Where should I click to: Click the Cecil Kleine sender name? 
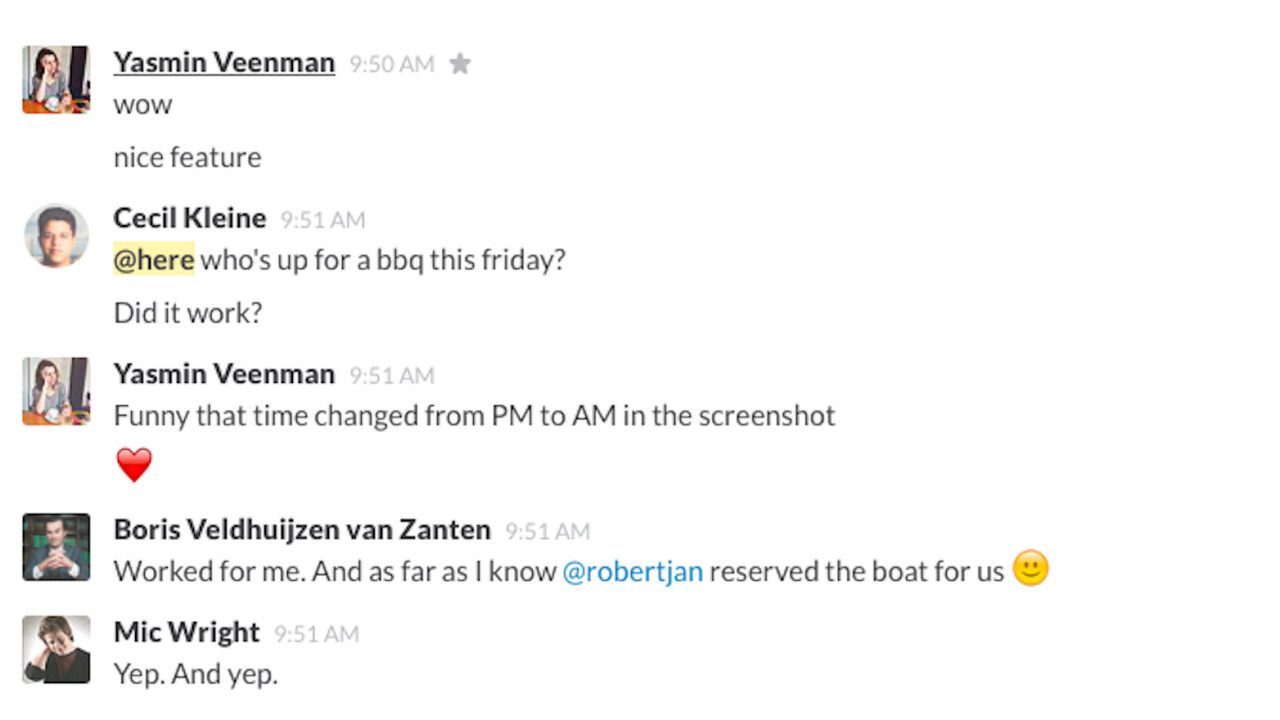pyautogui.click(x=190, y=218)
